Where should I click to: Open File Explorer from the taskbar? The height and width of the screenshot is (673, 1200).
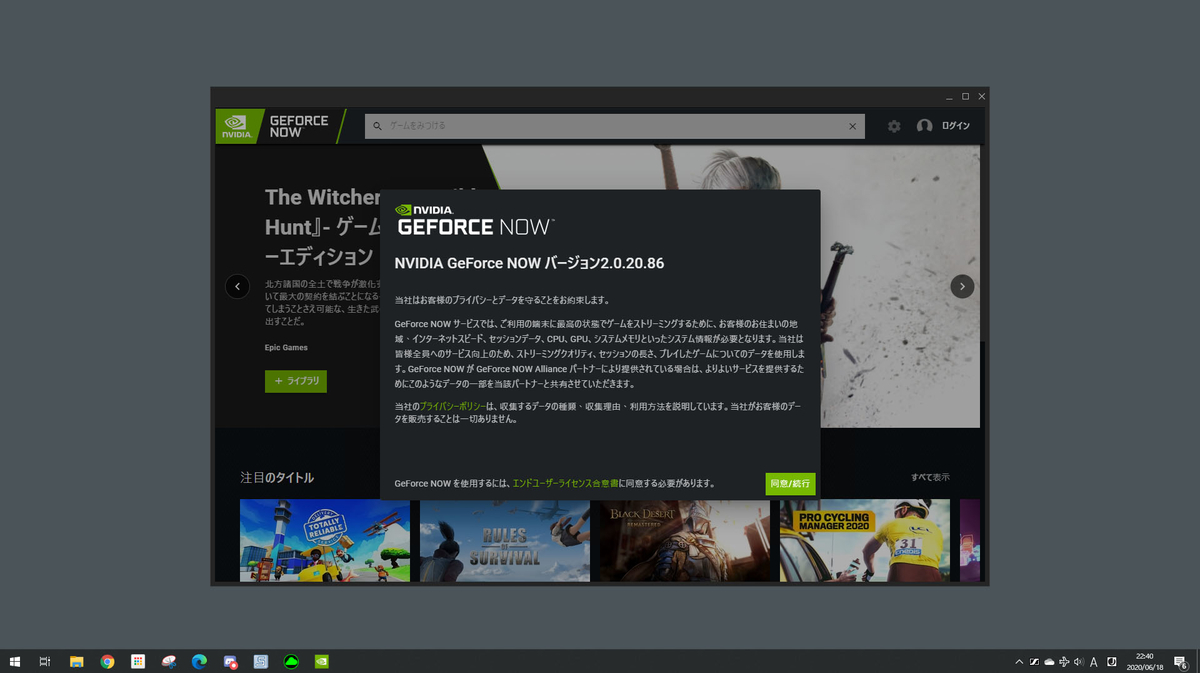[76, 661]
